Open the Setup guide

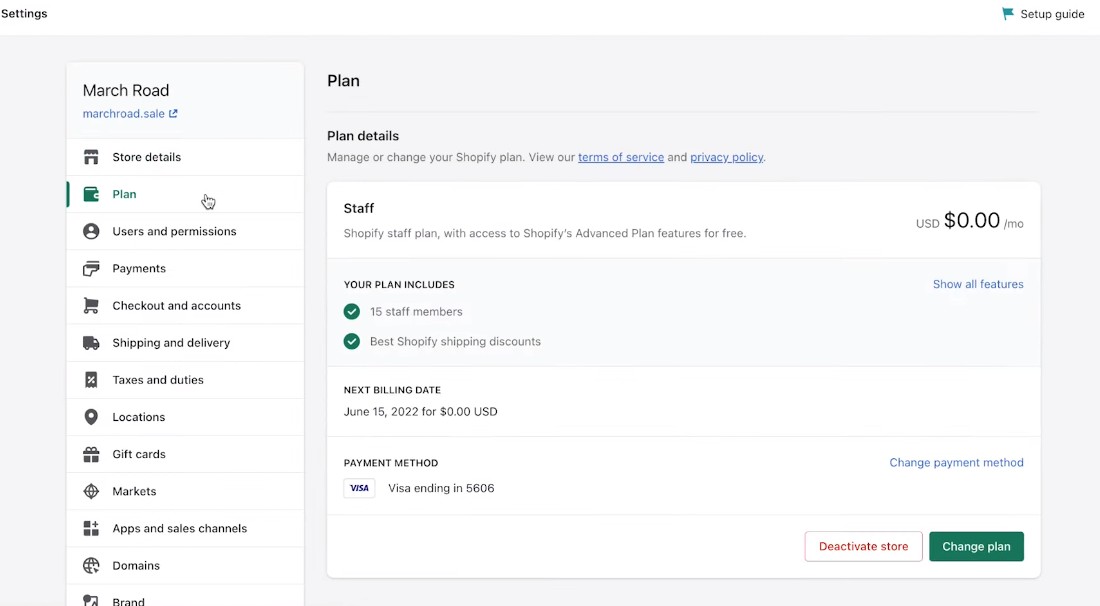coord(1043,14)
